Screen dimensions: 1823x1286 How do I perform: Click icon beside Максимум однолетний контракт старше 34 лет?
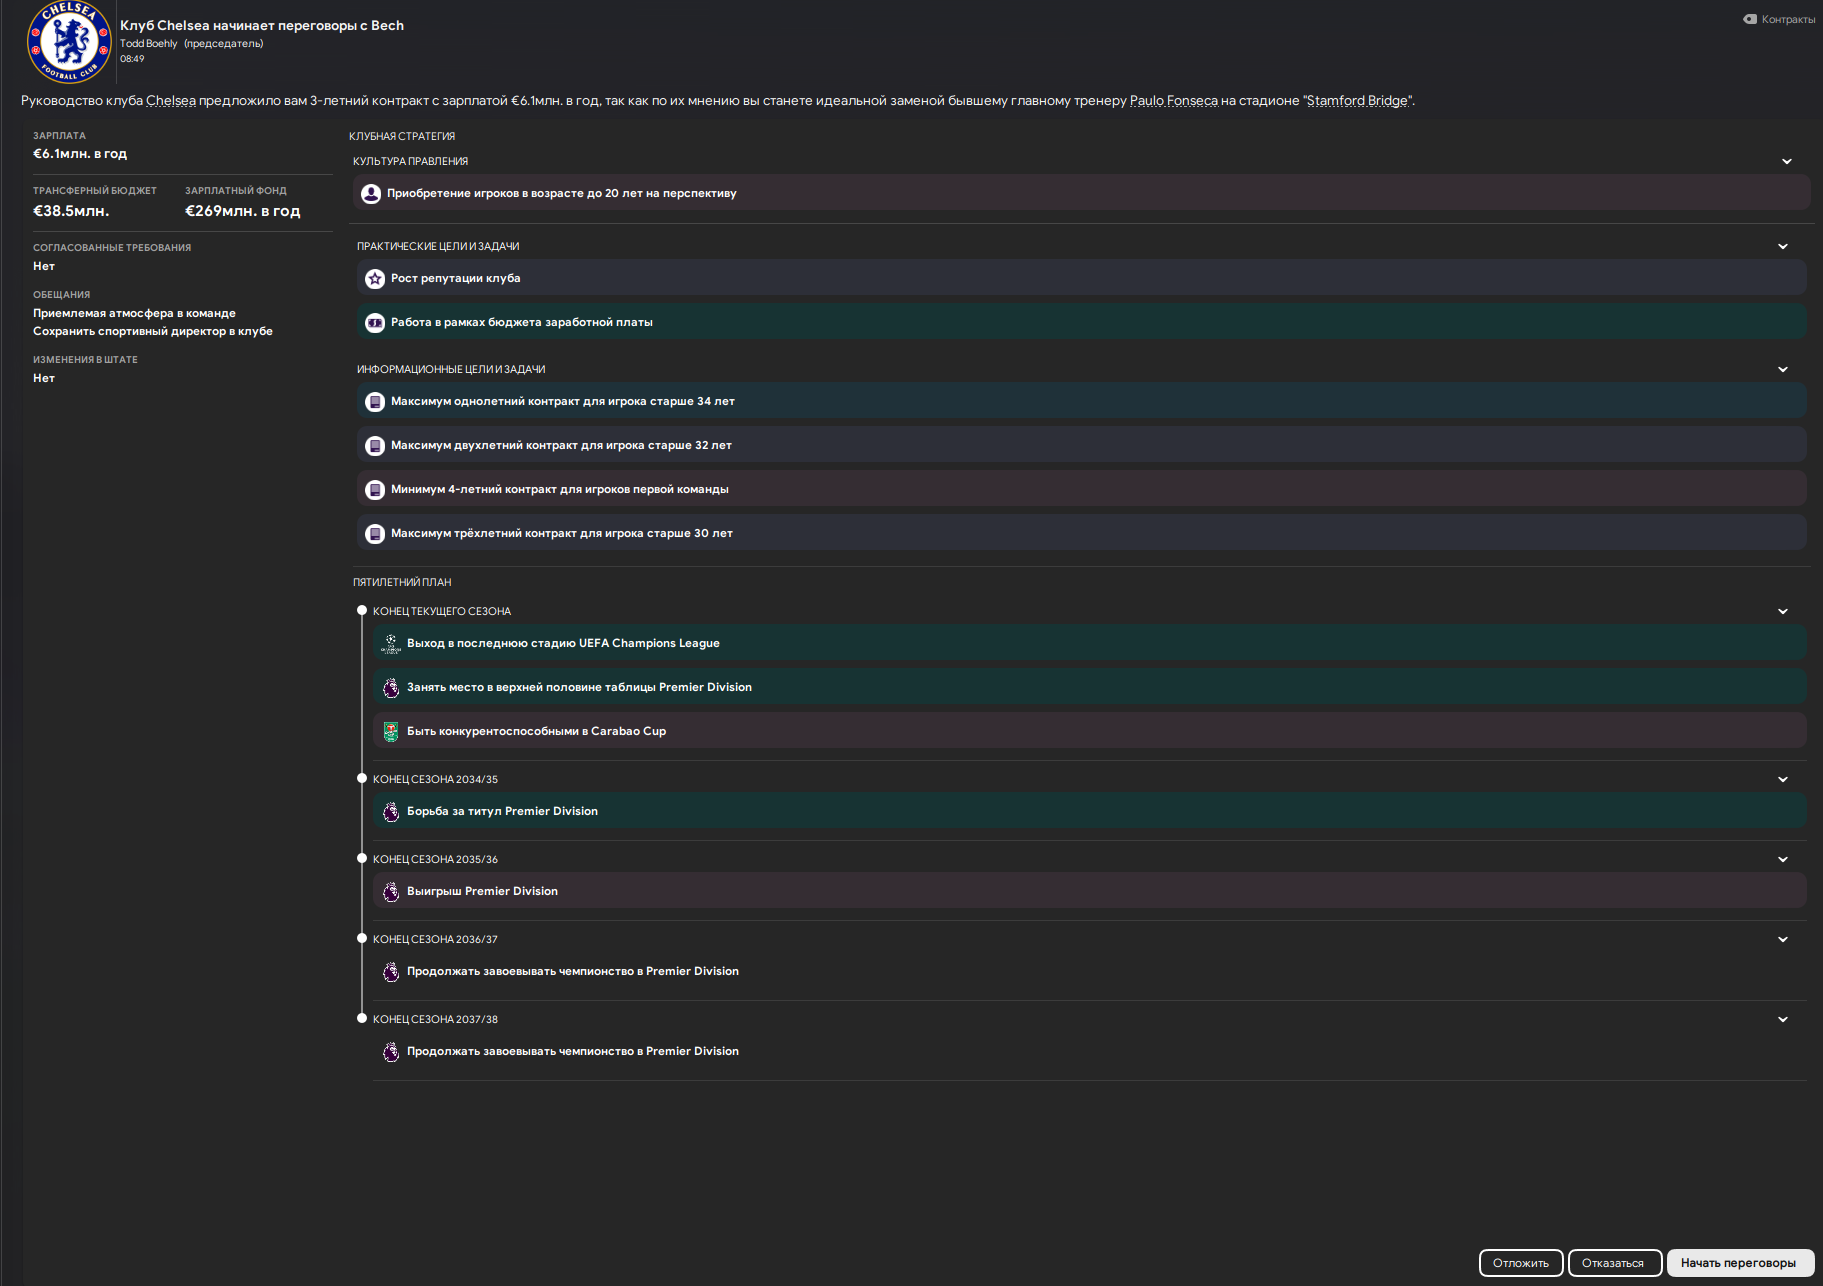[x=375, y=402]
